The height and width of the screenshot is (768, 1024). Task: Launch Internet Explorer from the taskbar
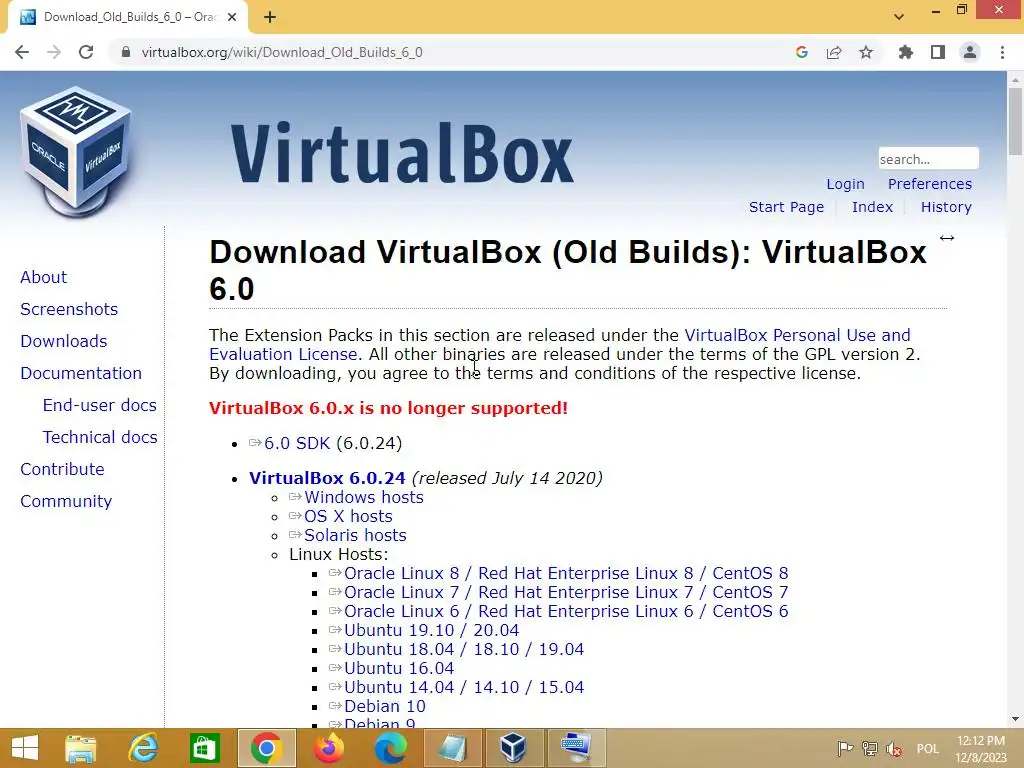(143, 748)
